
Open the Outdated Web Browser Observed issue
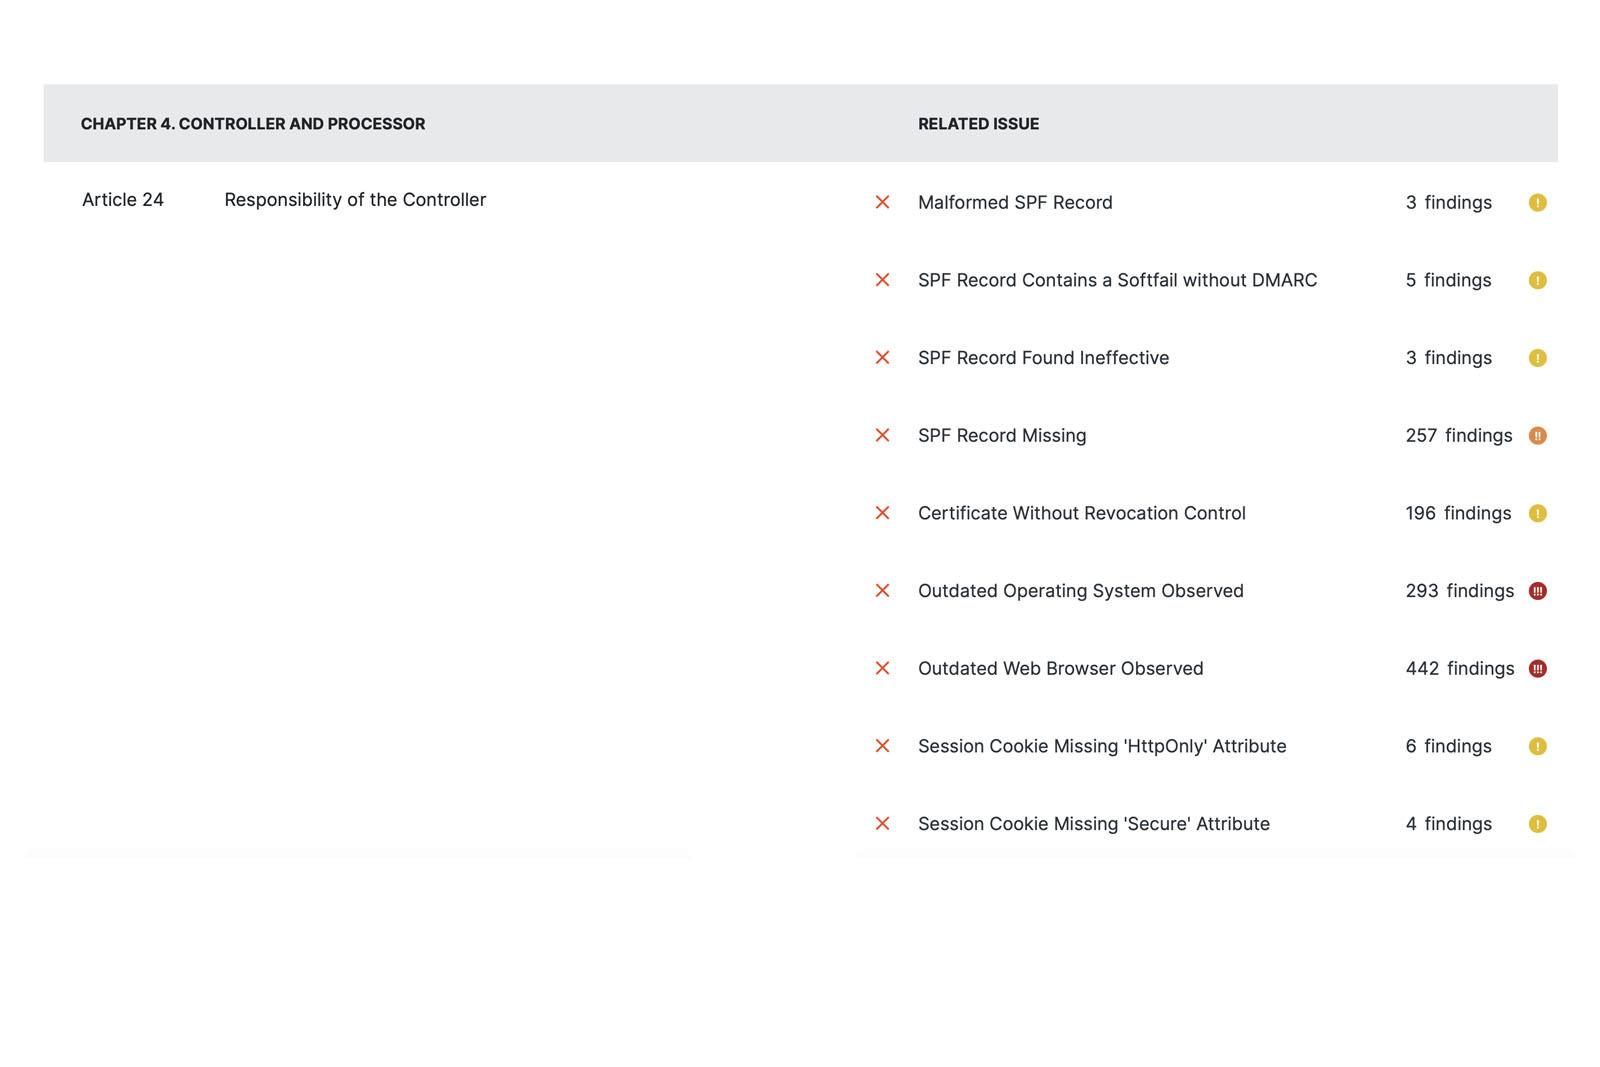1060,668
